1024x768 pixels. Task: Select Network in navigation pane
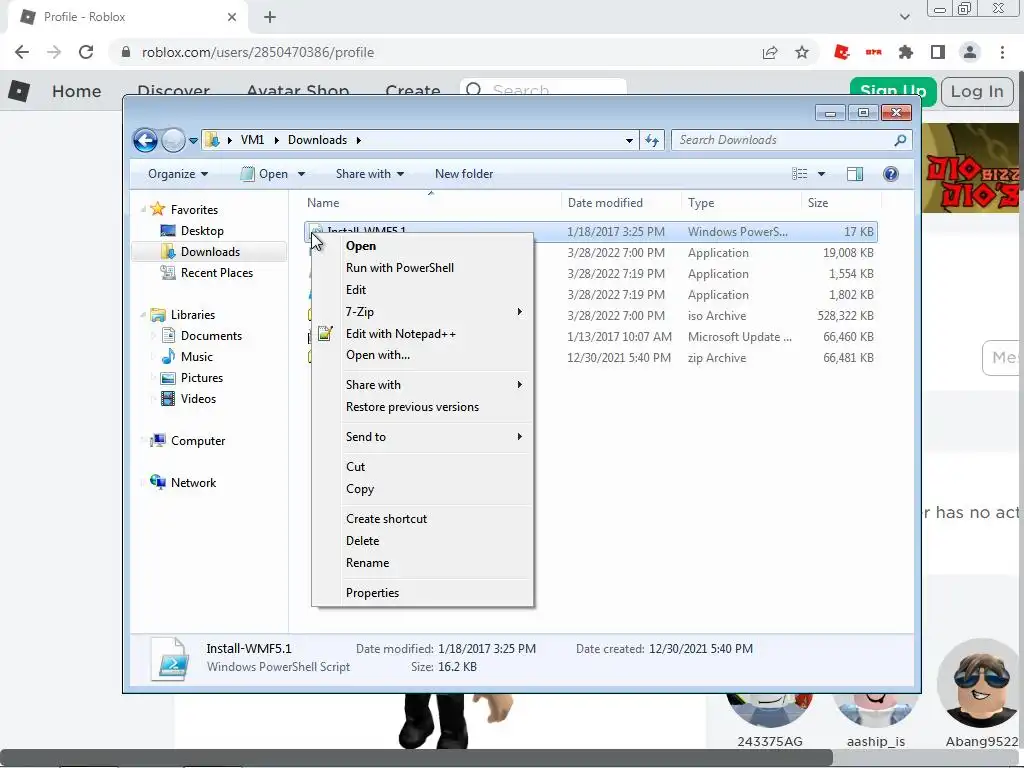click(x=193, y=483)
